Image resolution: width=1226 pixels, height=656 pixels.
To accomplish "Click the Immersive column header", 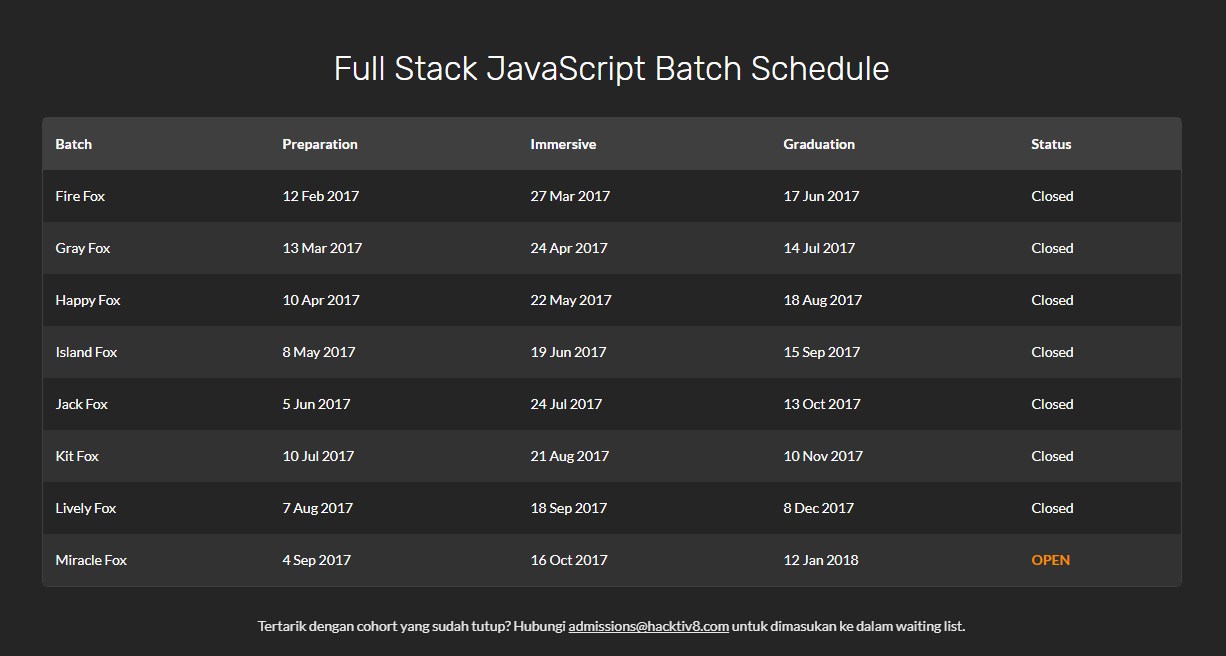I will [563, 144].
